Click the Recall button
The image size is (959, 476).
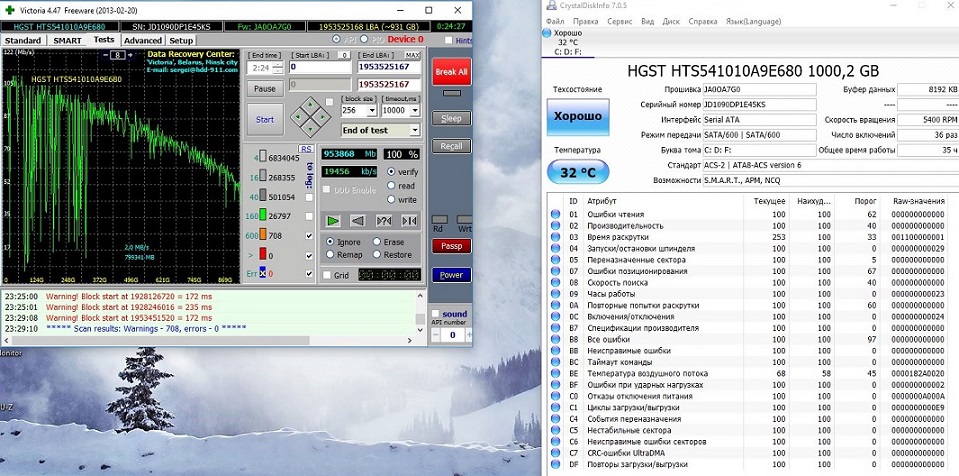pos(451,146)
